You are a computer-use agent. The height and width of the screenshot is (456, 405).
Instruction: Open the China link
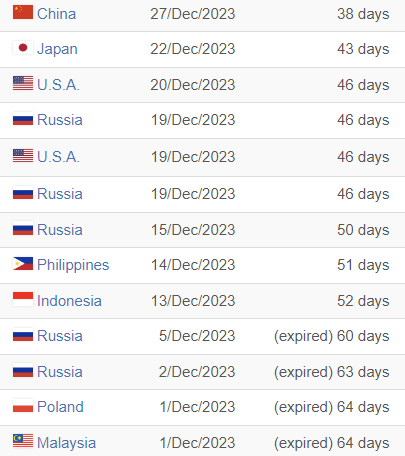point(56,14)
